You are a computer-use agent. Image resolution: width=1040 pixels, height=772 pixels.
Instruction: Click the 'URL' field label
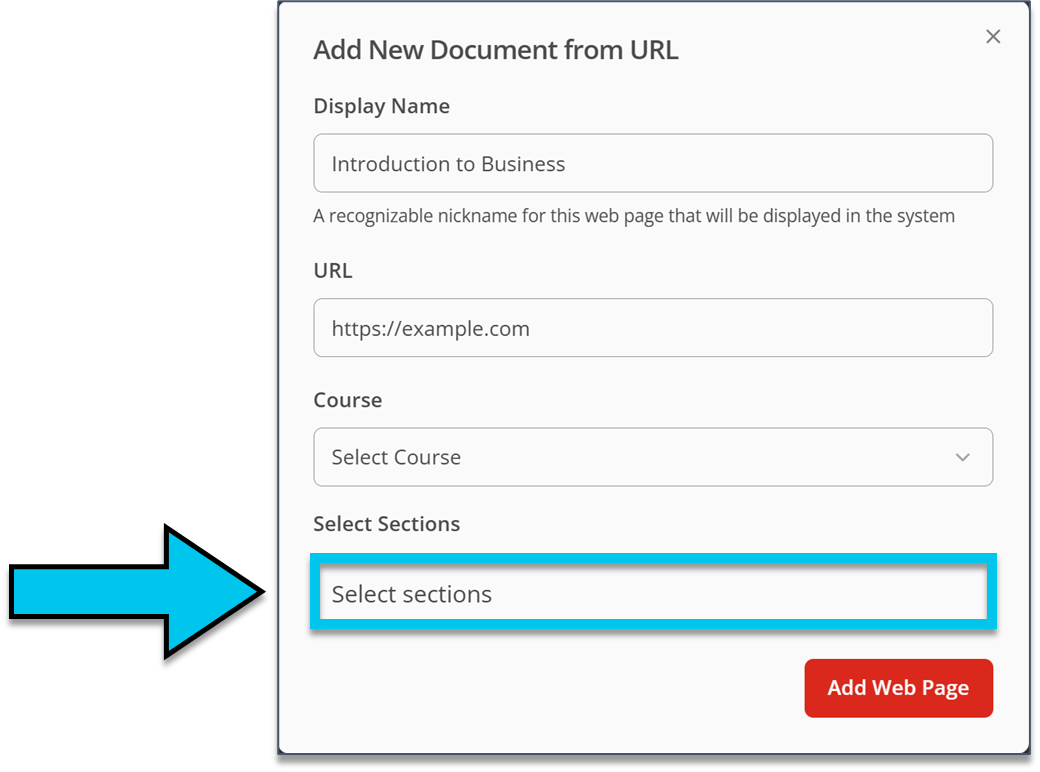333,271
